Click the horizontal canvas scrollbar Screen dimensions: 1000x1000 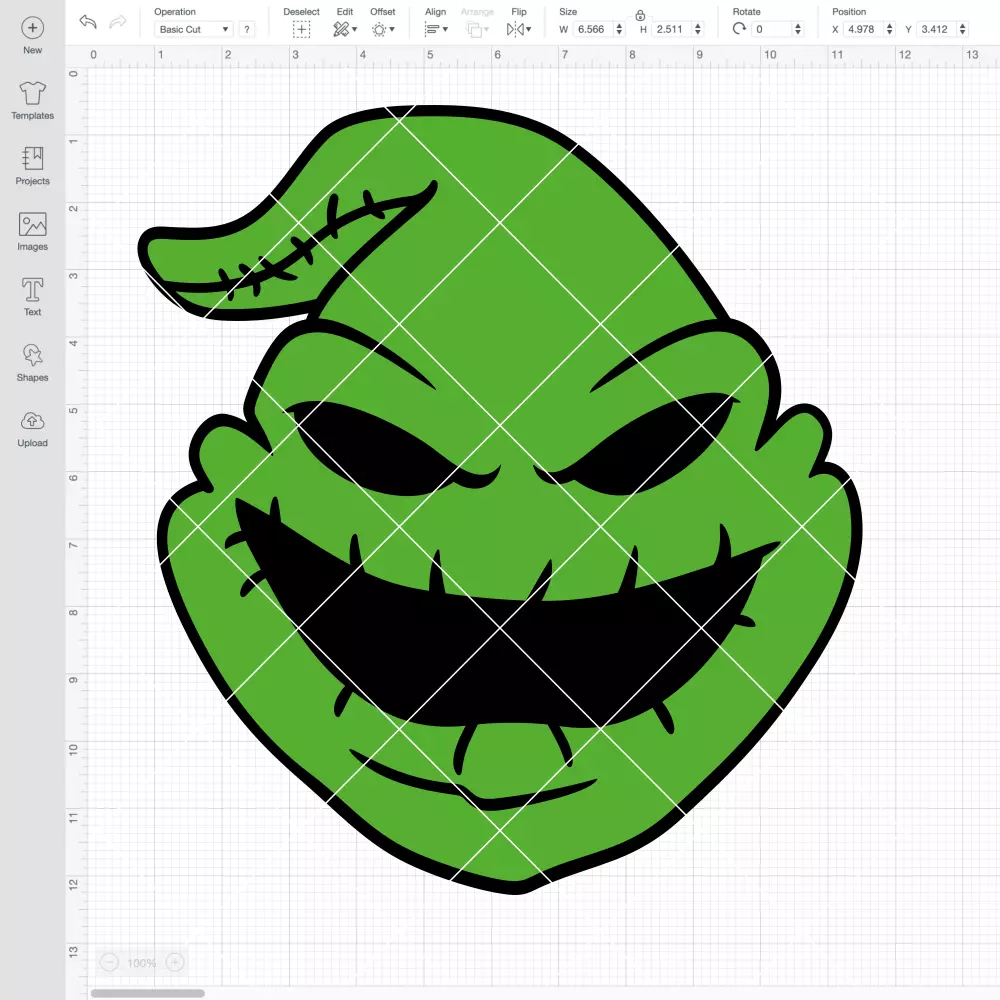click(x=147, y=993)
